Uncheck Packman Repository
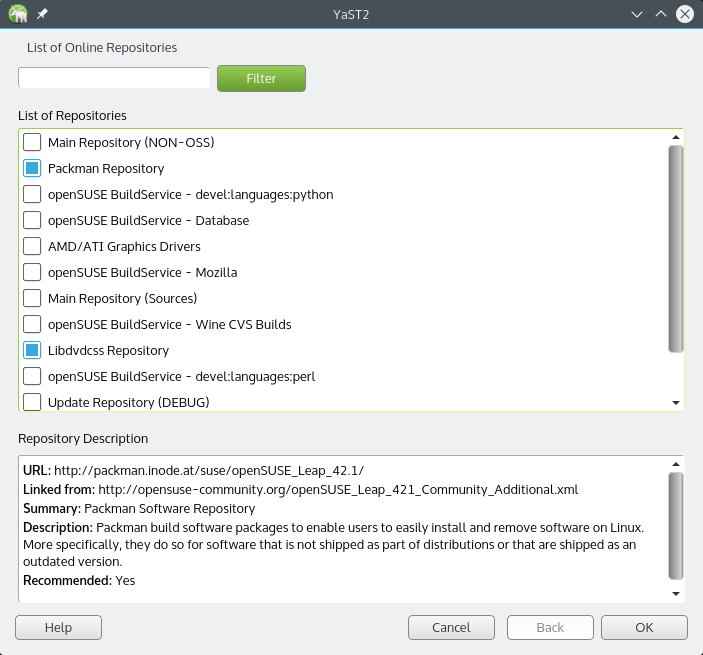 tap(32, 168)
